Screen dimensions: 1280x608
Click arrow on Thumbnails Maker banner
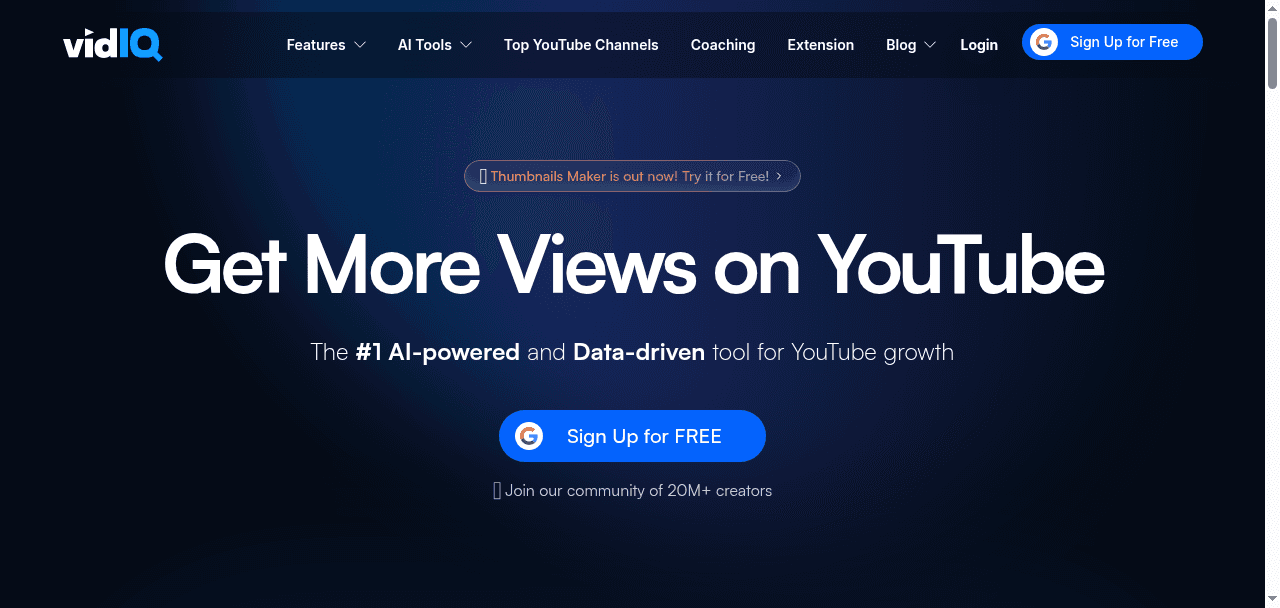[x=779, y=176]
